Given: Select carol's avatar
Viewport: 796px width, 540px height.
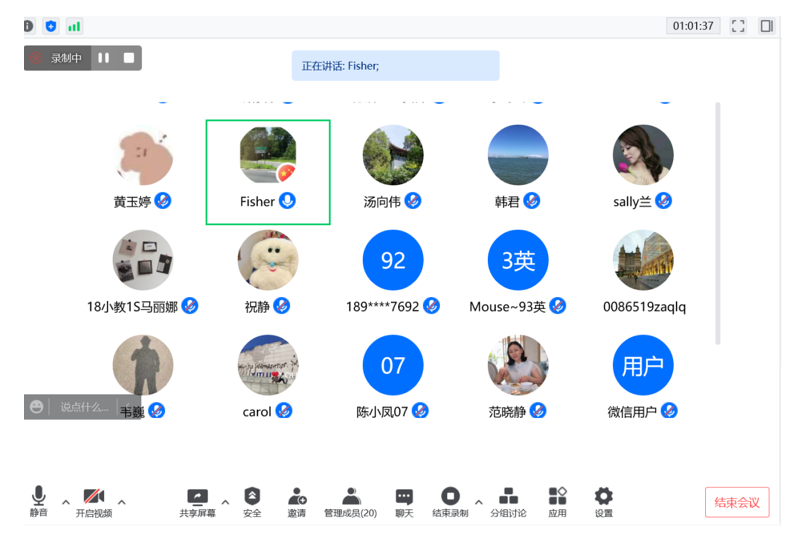Looking at the screenshot, I should [268, 365].
